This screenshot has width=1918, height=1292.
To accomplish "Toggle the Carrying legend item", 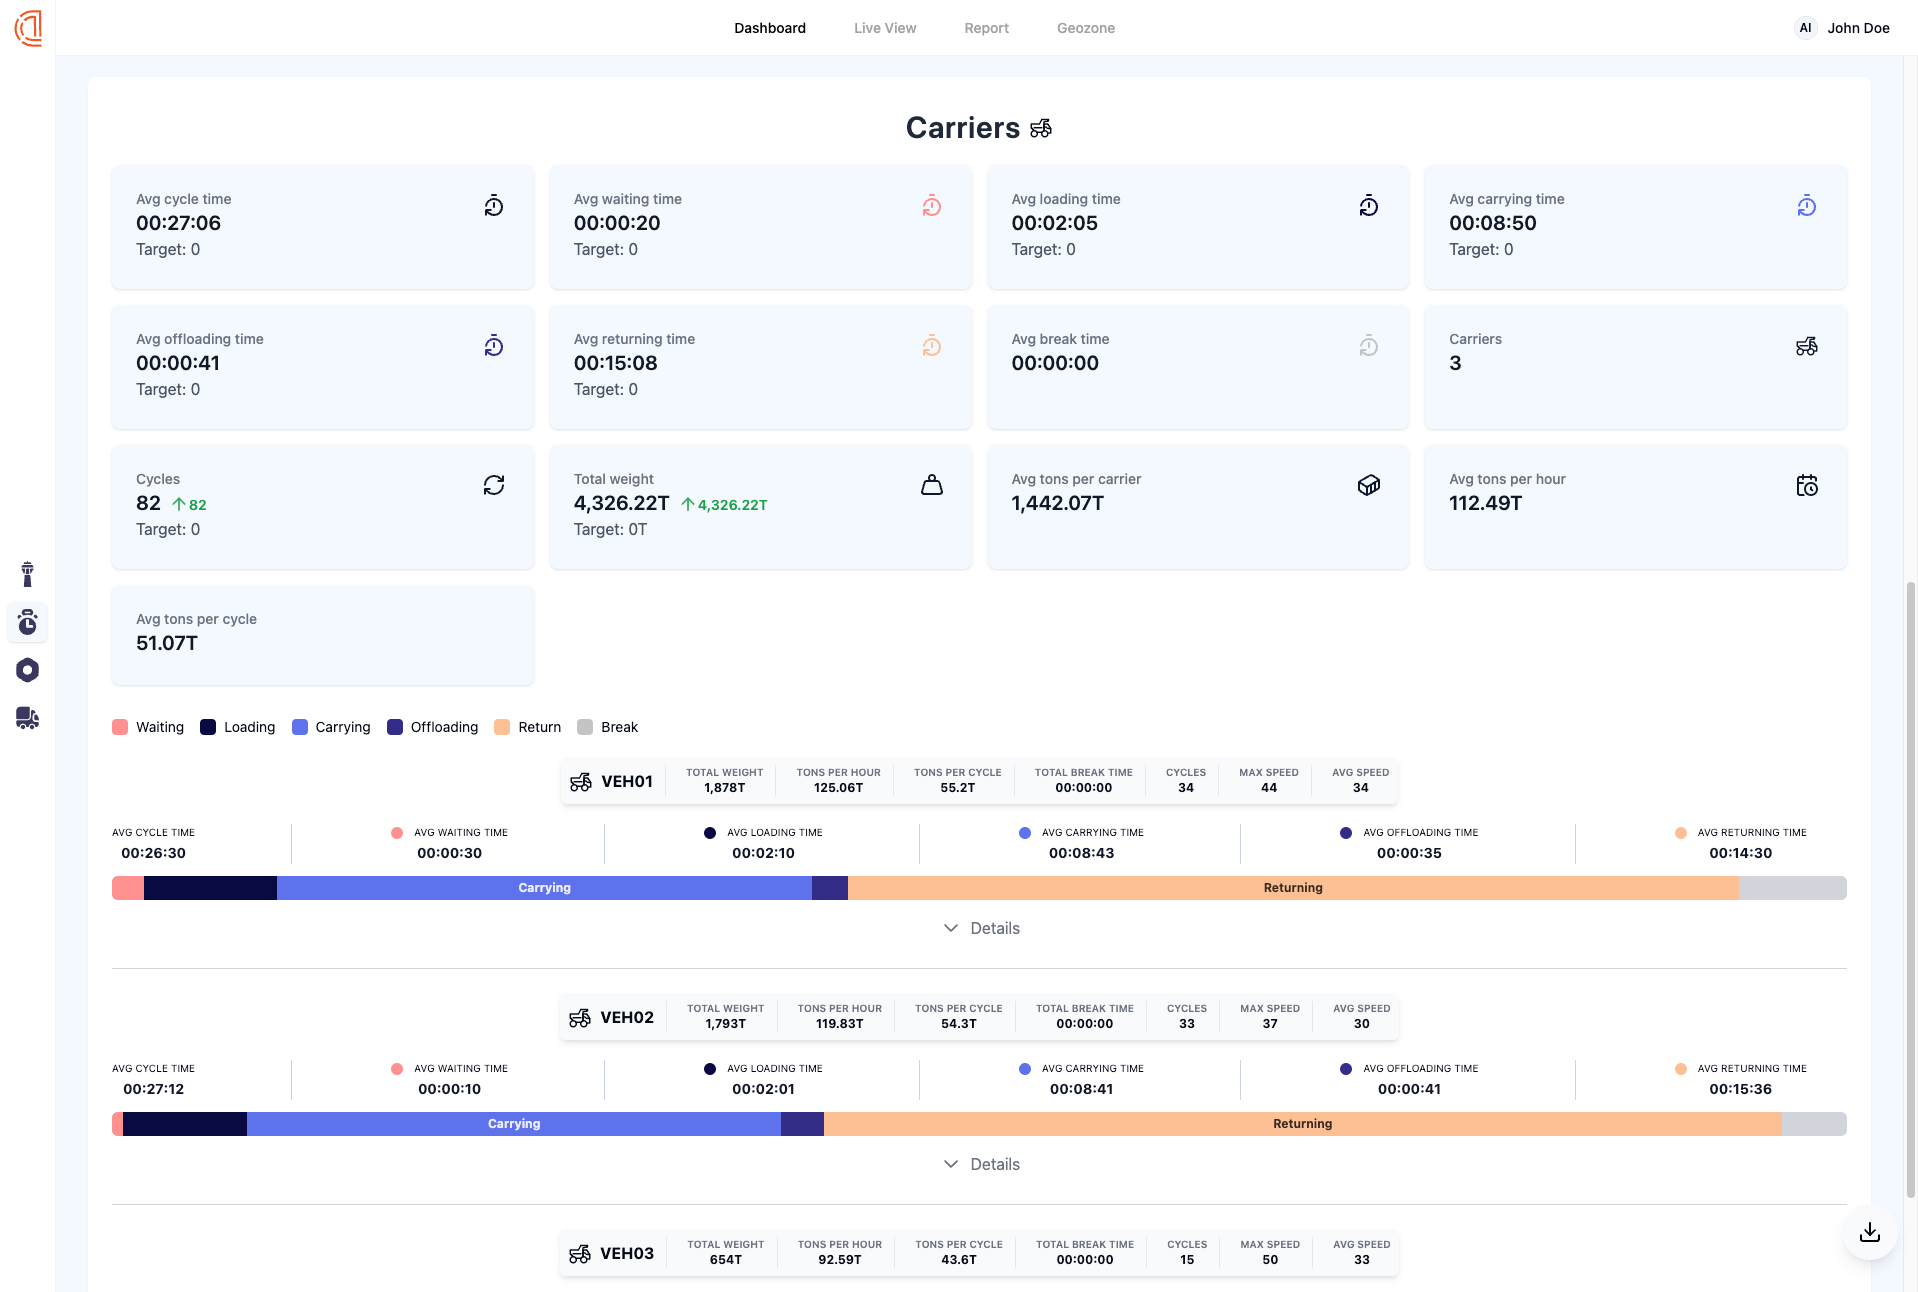I will [x=331, y=727].
